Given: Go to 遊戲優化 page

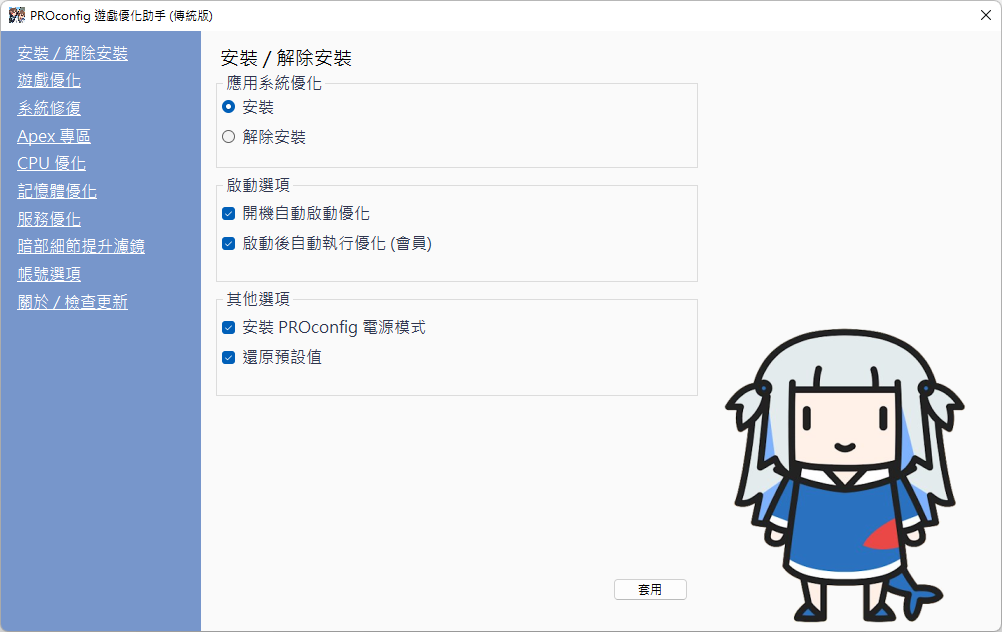Looking at the screenshot, I should point(49,81).
